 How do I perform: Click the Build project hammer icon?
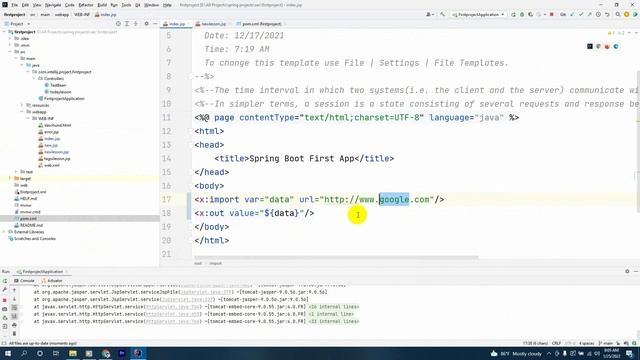point(442,14)
